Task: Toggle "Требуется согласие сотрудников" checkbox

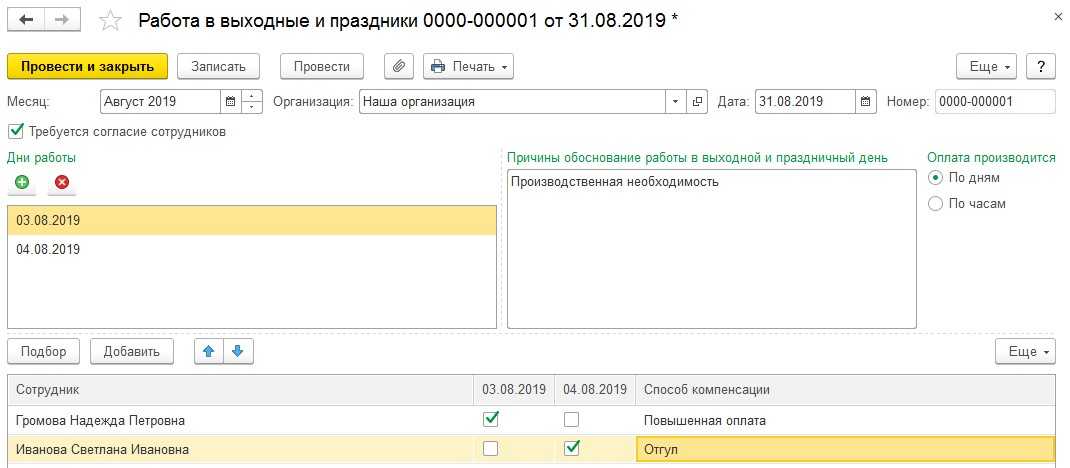Action: tap(15, 131)
